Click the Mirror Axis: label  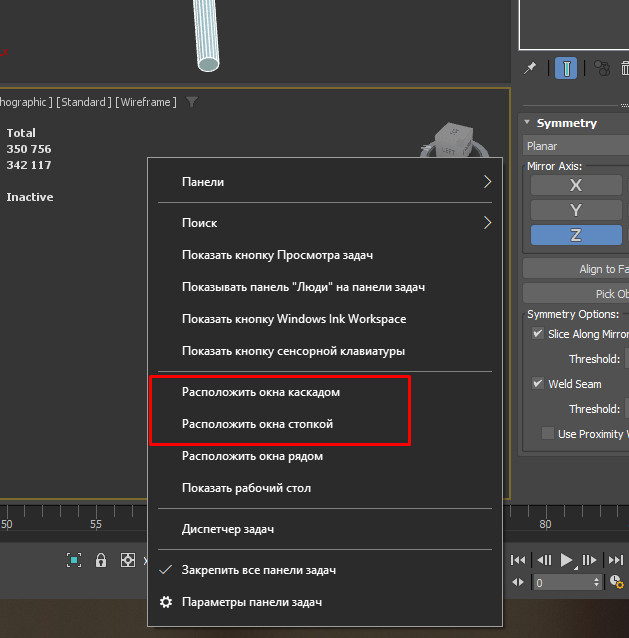554,166
